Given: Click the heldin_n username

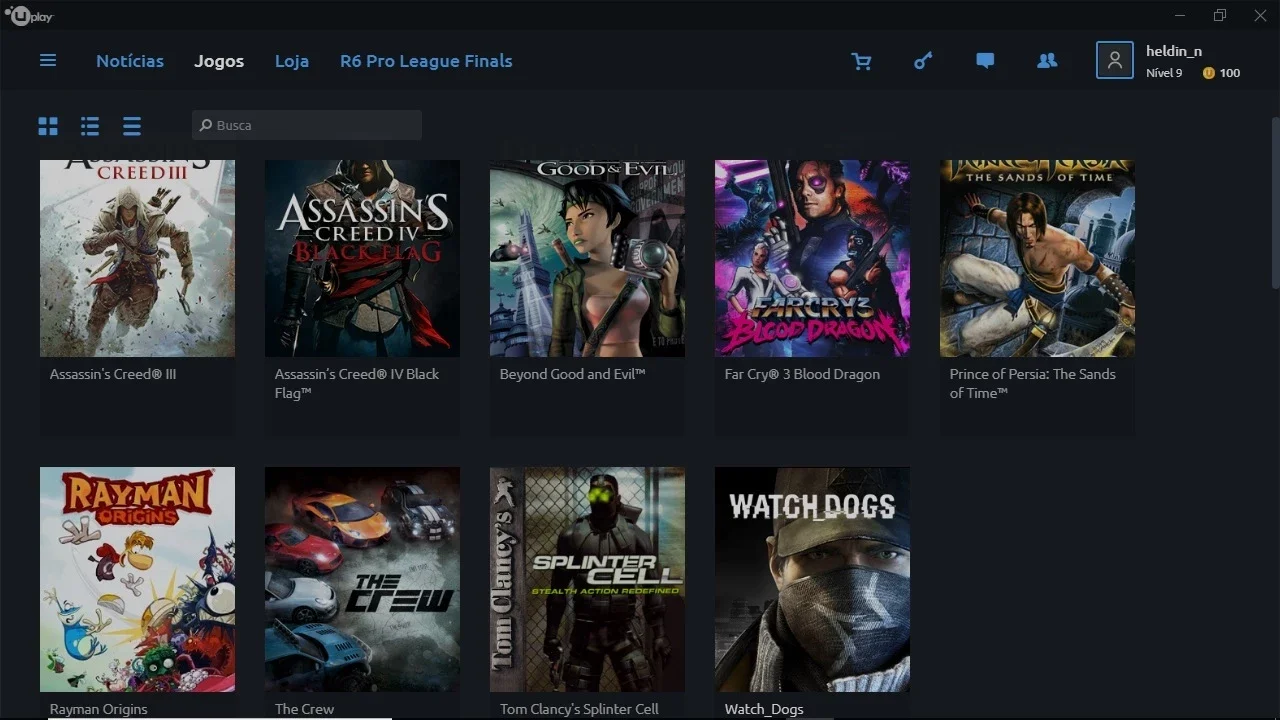Looking at the screenshot, I should coord(1174,51).
